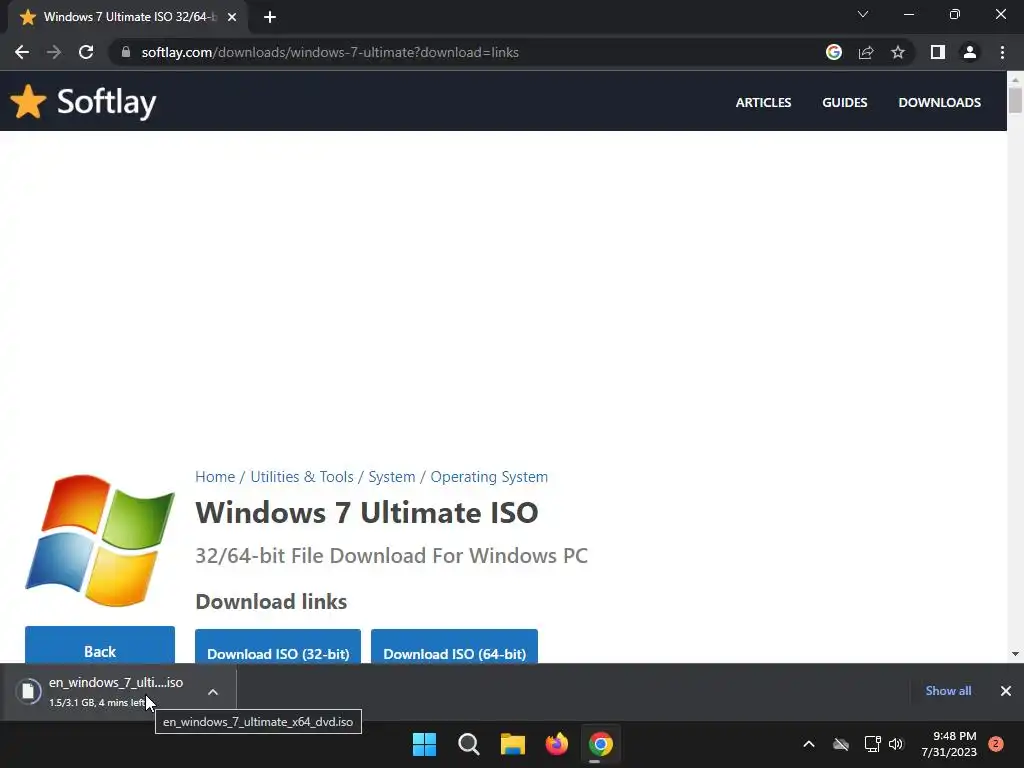Open the ARTICLES menu

pos(763,103)
